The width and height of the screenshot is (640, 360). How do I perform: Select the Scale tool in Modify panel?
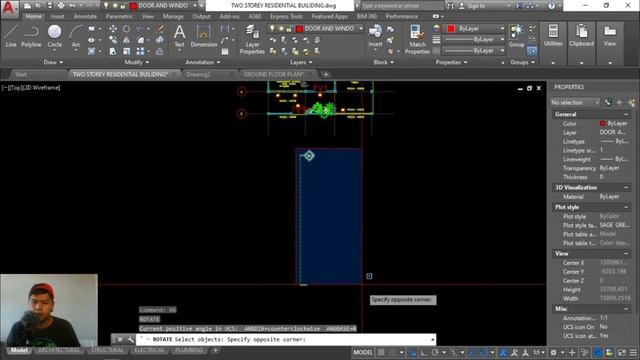point(127,51)
